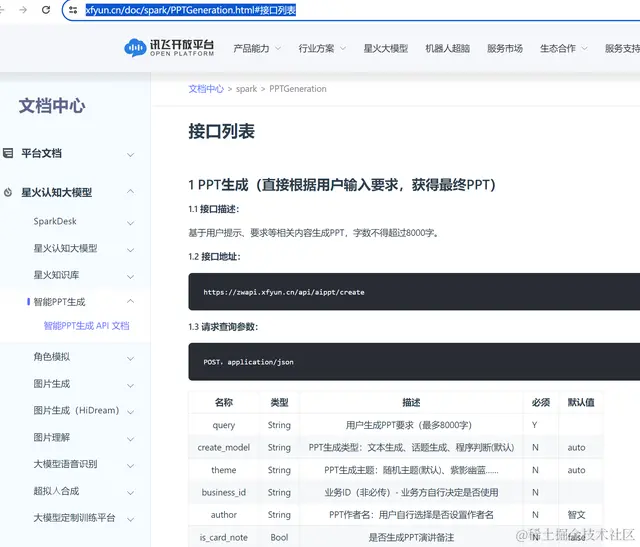Open 星火大模型 in the top navigation
640x547 pixels.
(386, 49)
